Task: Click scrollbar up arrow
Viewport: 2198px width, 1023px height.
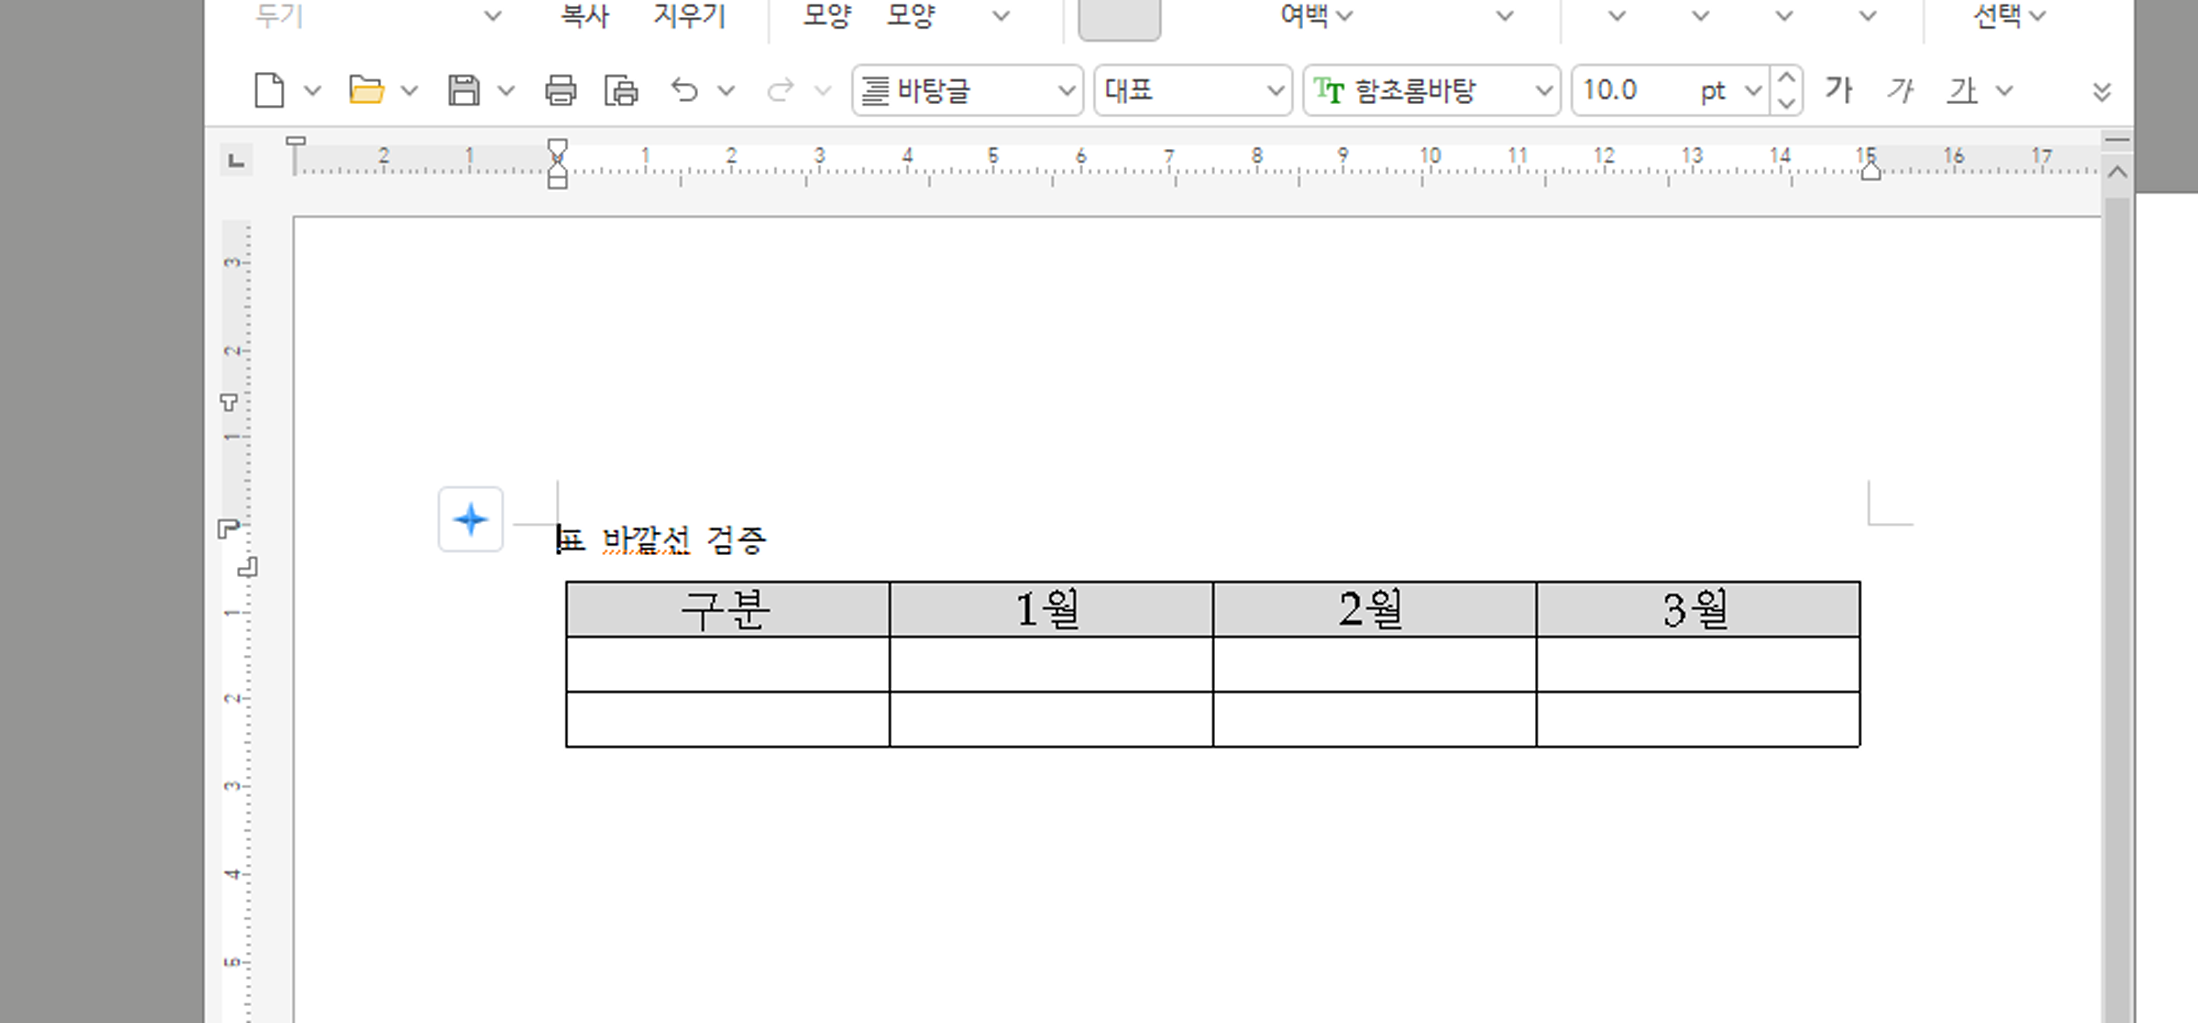Action: [x=2117, y=172]
